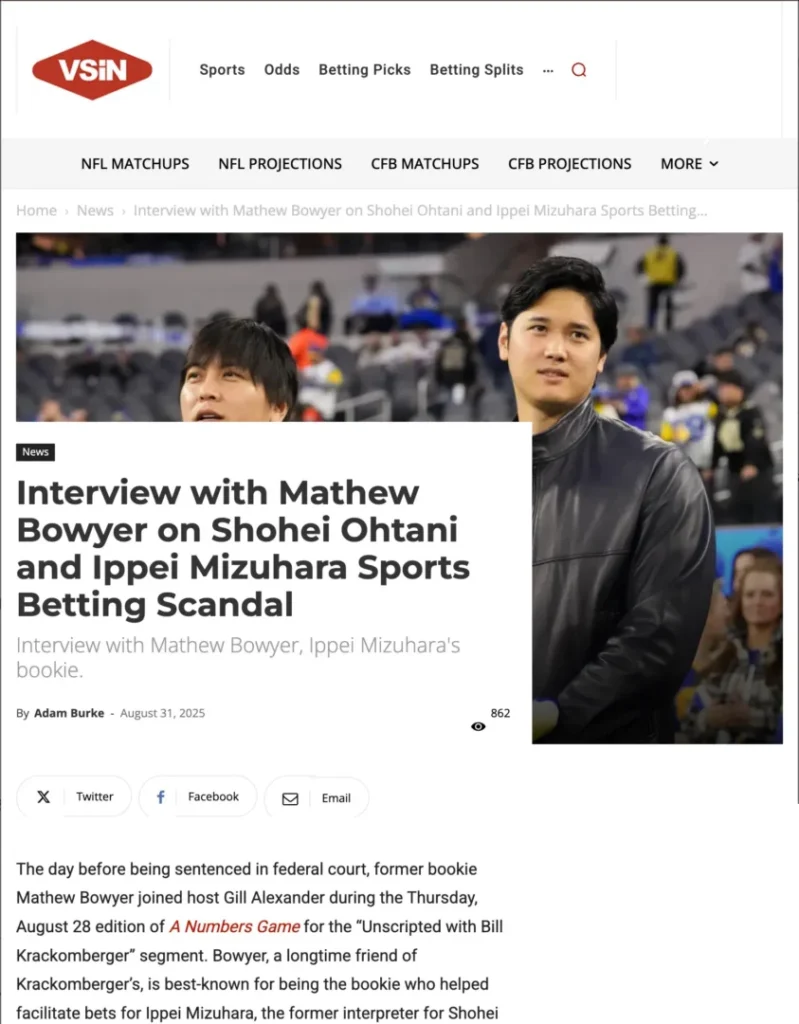
Task: Open the Betting Picks menu
Action: pos(365,70)
